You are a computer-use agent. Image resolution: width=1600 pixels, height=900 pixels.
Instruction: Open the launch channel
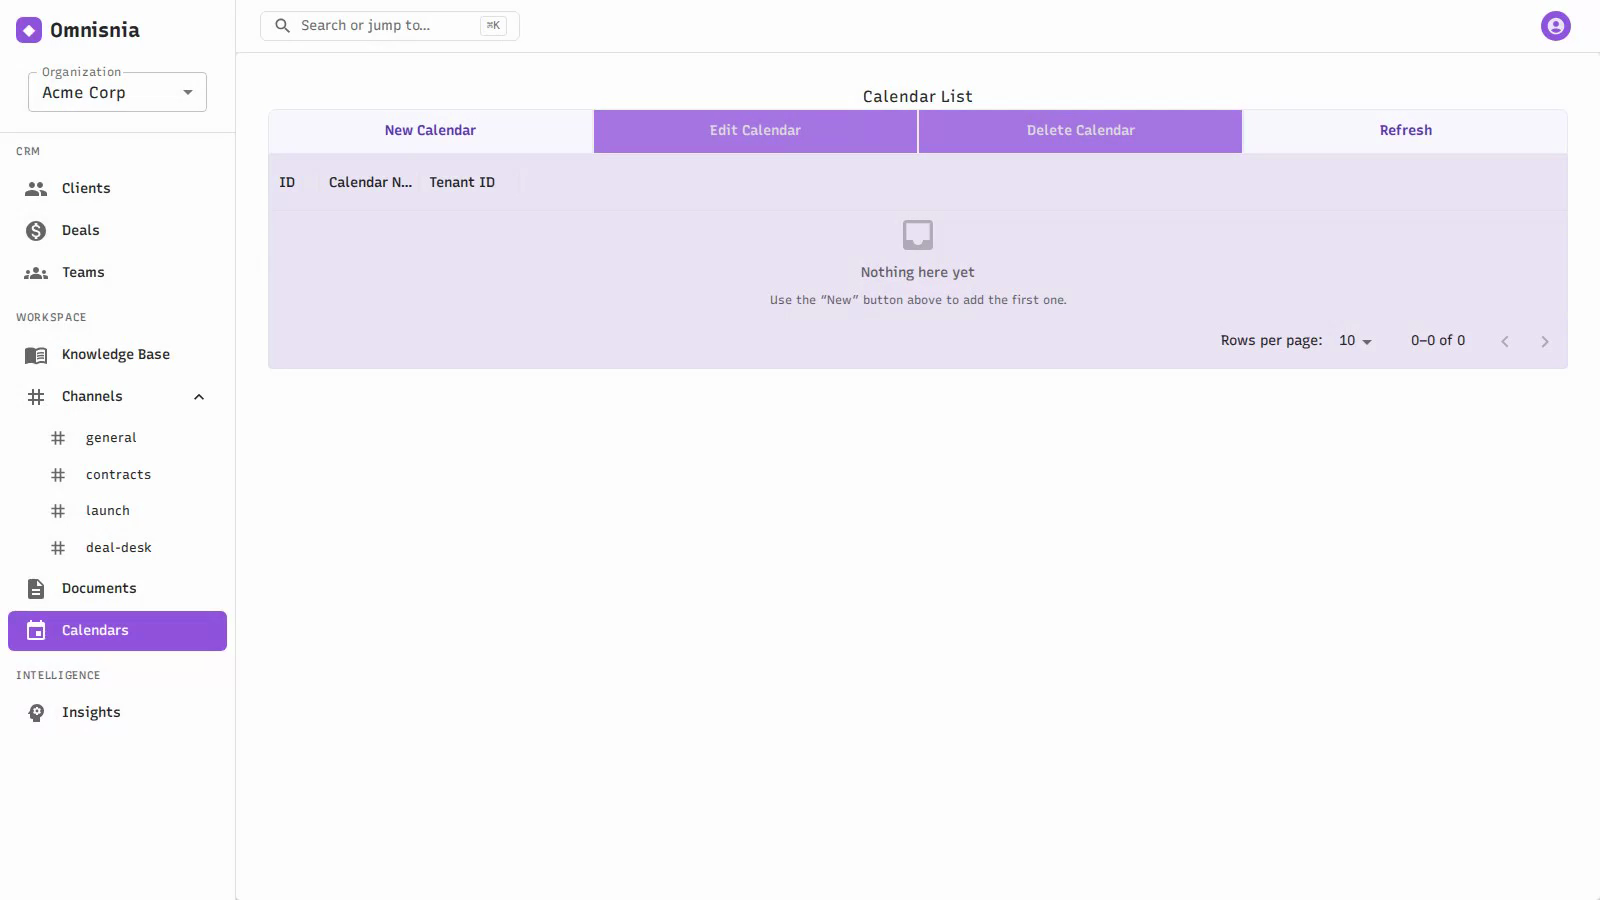pos(117,511)
